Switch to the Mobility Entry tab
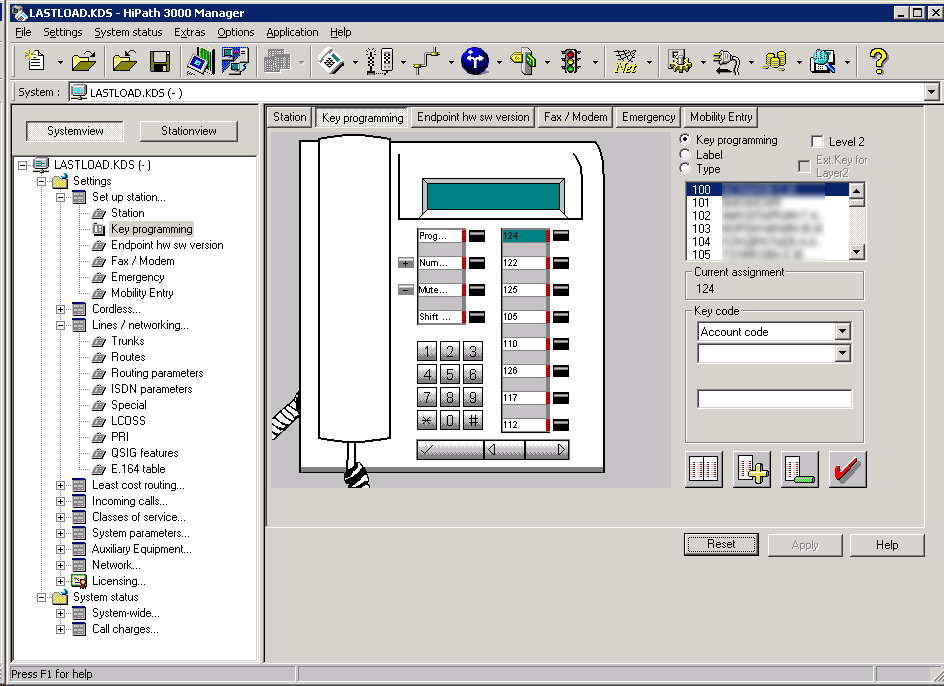This screenshot has height=686, width=944. 721,117
